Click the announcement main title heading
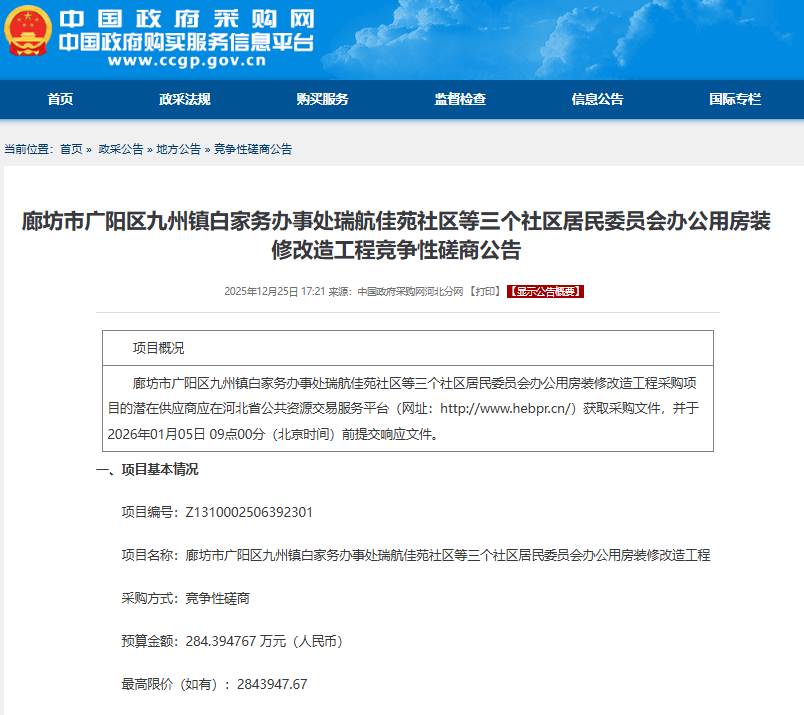 point(396,235)
